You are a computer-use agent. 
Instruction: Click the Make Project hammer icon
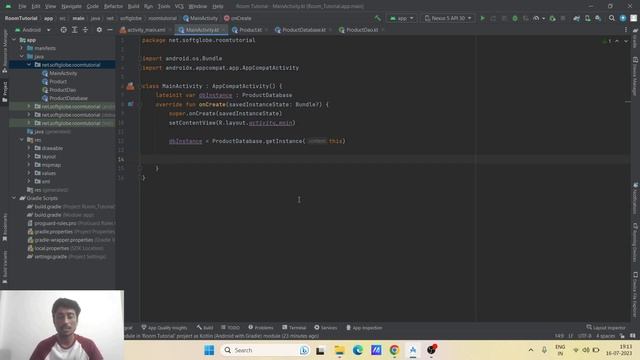[378, 18]
